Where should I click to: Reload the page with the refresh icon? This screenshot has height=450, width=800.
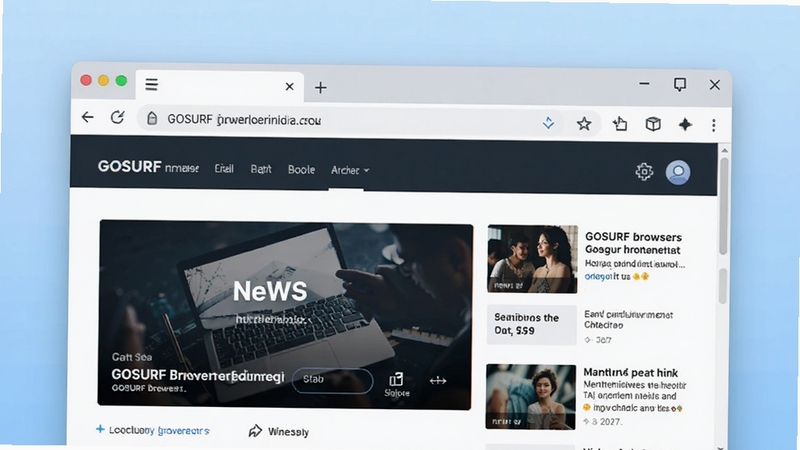(x=117, y=117)
